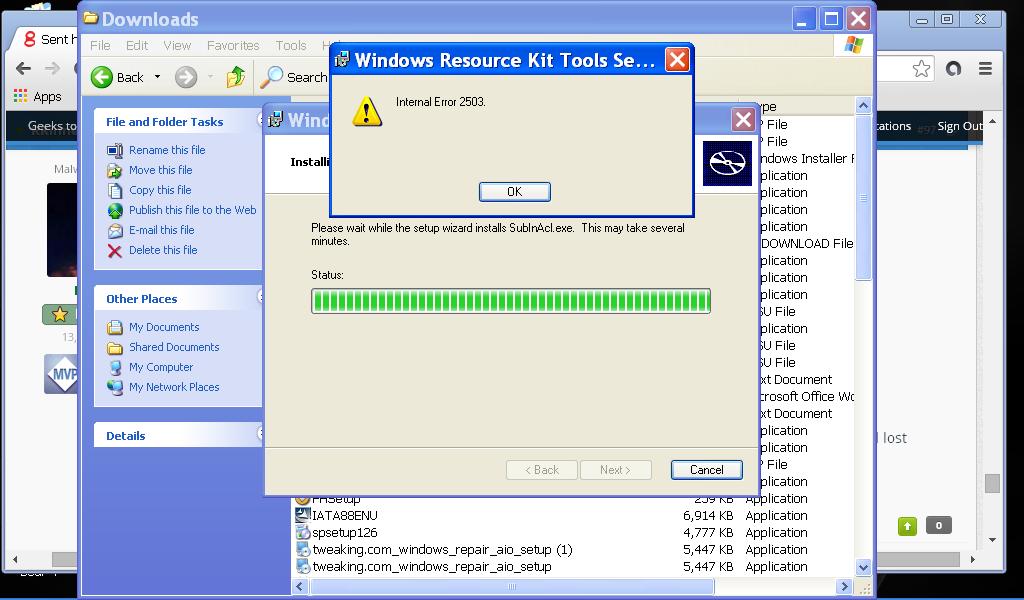
Task: Click the up arrow of Downloads file list scrollbar
Action: pos(863,106)
